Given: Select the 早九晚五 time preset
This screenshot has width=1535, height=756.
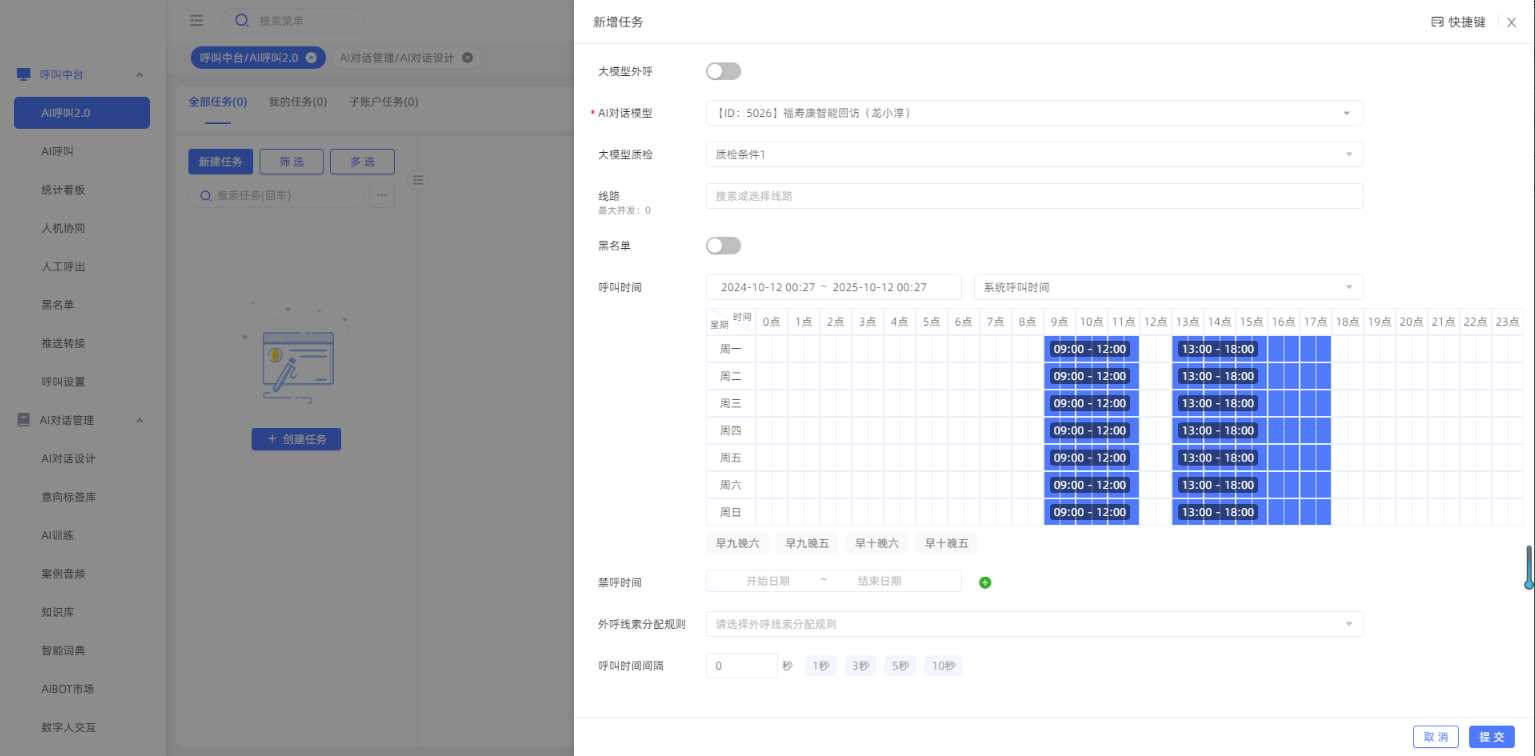Looking at the screenshot, I should 806,543.
